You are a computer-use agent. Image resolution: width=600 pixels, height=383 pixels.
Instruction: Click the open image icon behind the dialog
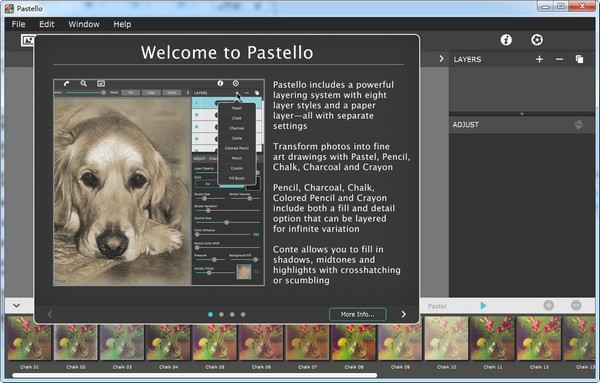(x=27, y=40)
